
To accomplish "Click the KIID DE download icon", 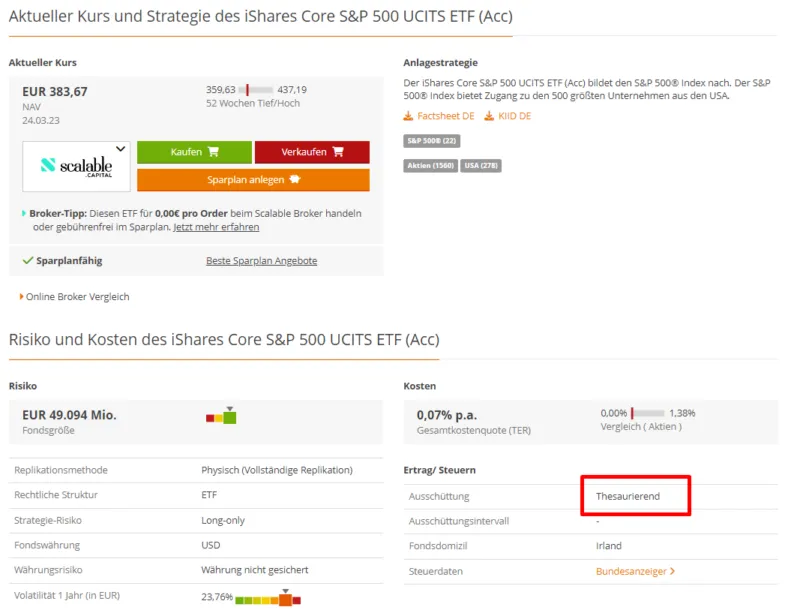I will tap(489, 116).
